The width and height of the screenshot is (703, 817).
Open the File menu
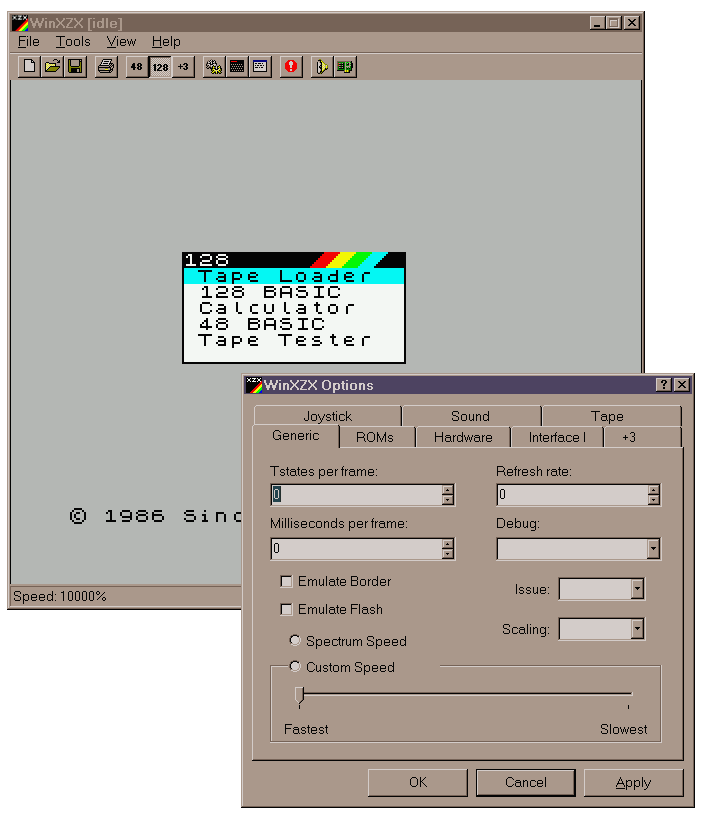[29, 42]
